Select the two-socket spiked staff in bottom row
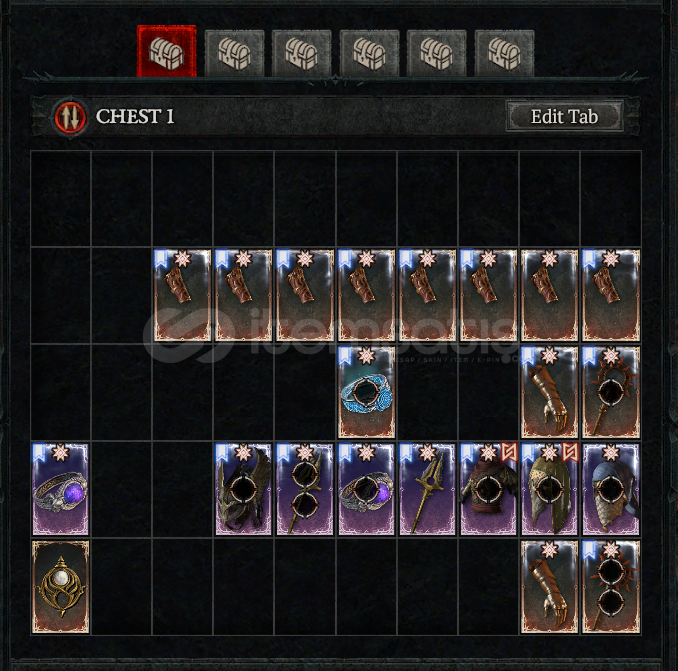Viewport: 678px width, 671px height. pyautogui.click(x=611, y=586)
